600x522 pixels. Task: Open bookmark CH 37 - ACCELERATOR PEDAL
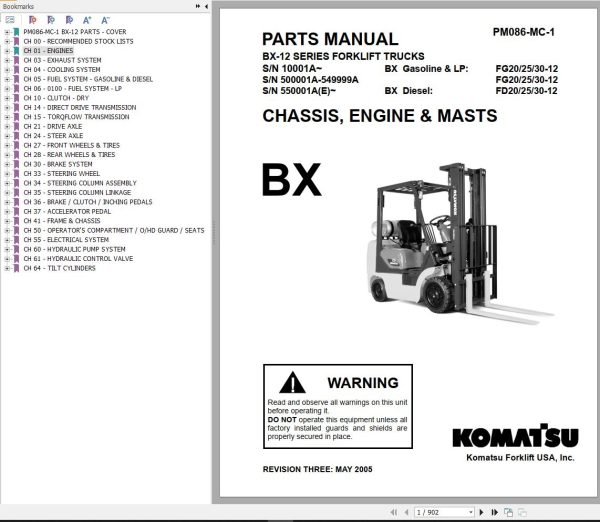pos(67,212)
